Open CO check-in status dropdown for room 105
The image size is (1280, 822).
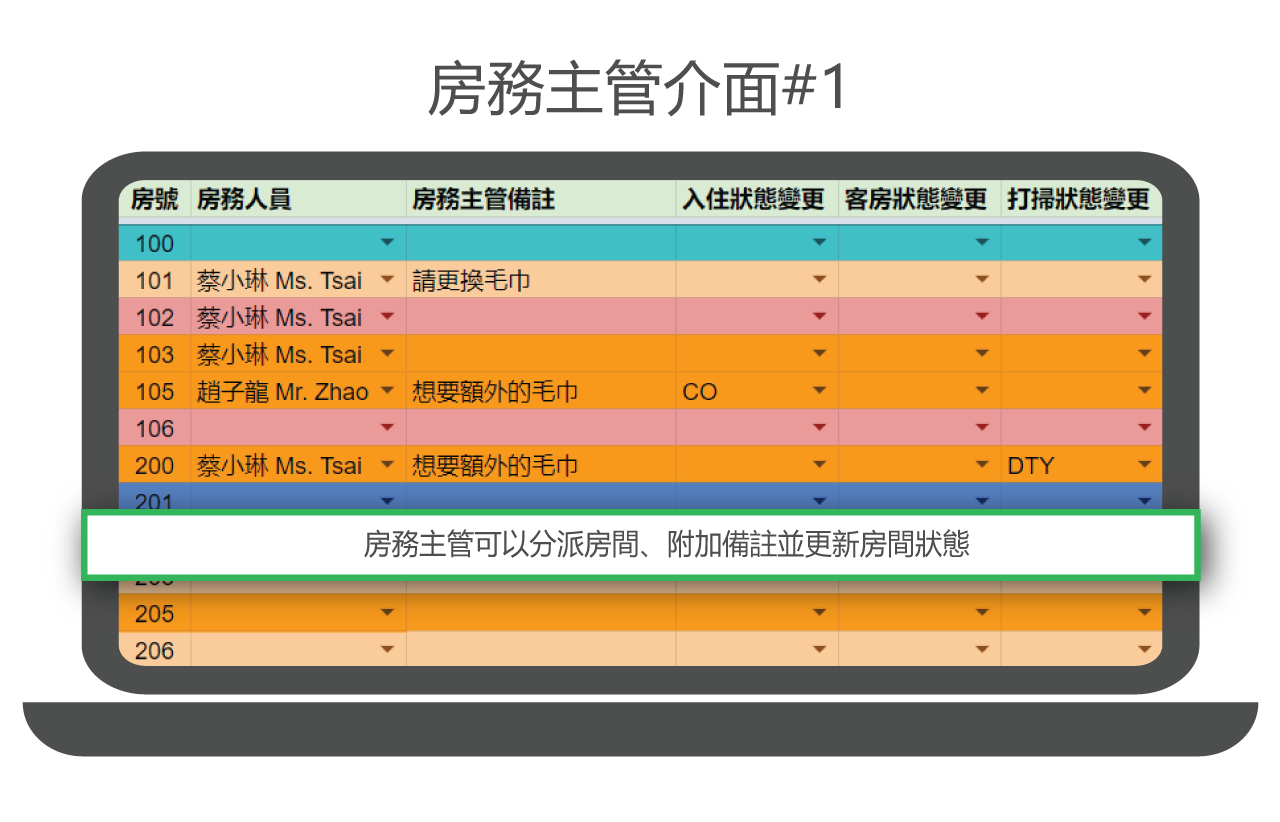point(820,391)
